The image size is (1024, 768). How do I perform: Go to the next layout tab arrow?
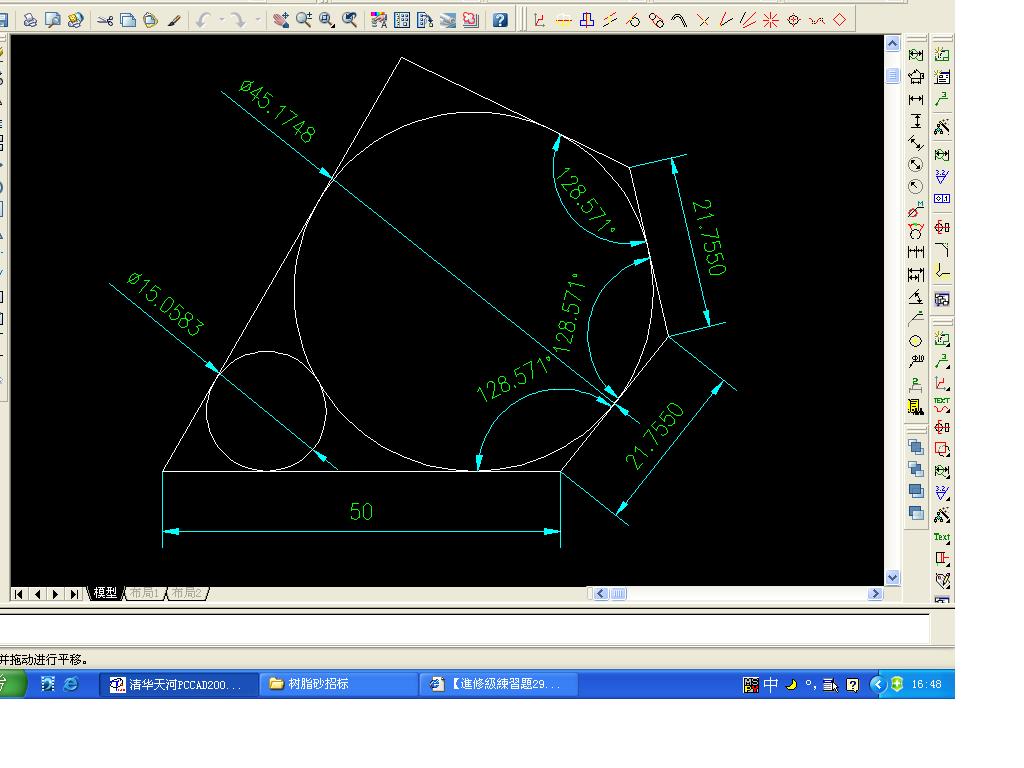click(x=56, y=594)
